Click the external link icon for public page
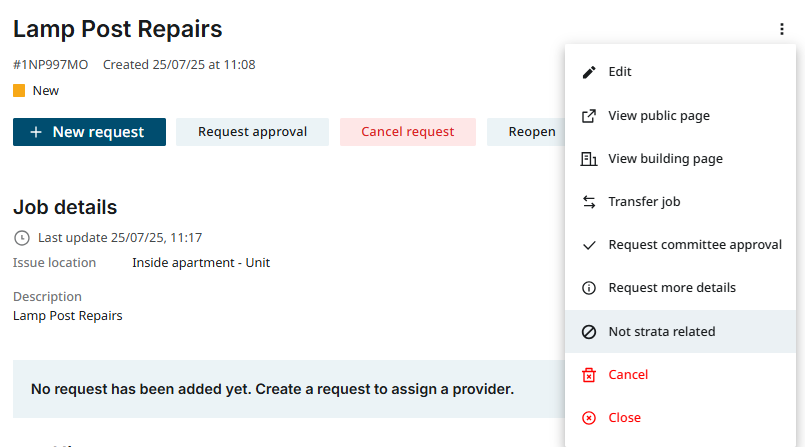This screenshot has height=447, width=805. click(589, 115)
